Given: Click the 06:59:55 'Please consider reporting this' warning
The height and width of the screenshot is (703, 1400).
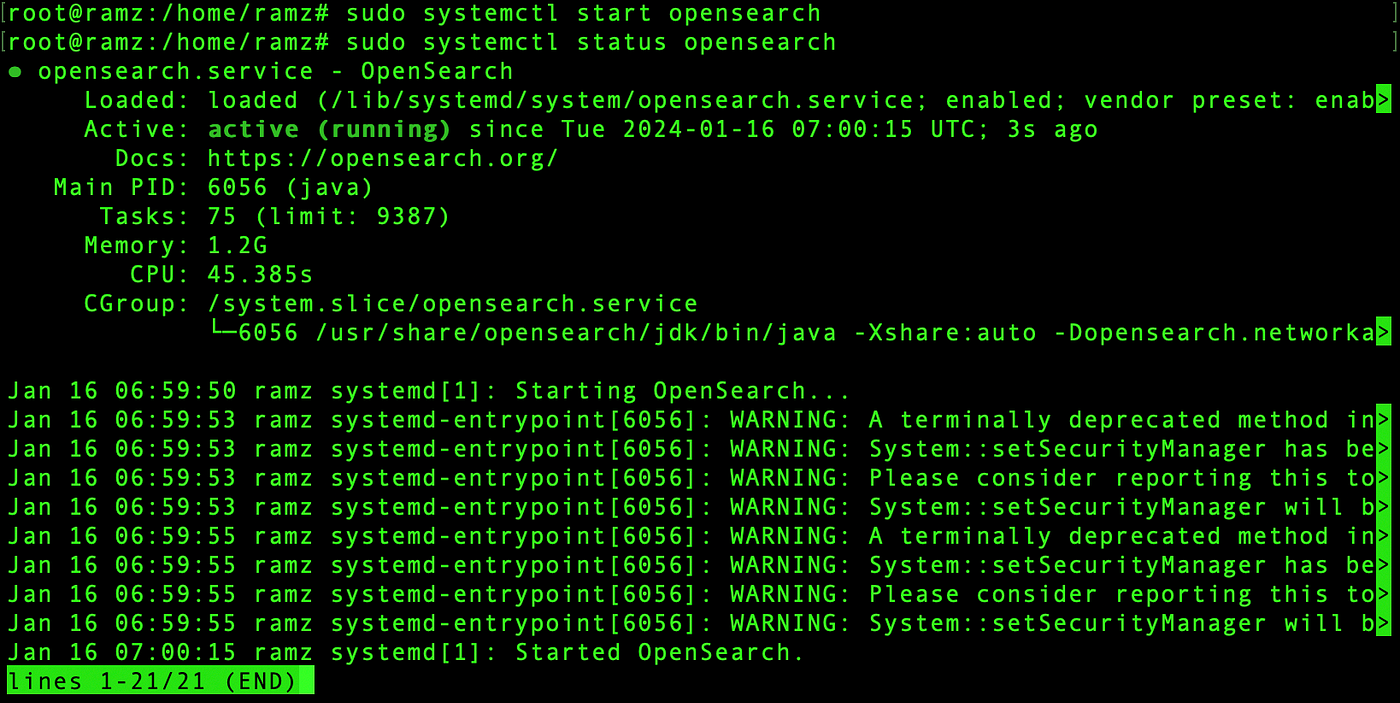Looking at the screenshot, I should (x=1052, y=595).
